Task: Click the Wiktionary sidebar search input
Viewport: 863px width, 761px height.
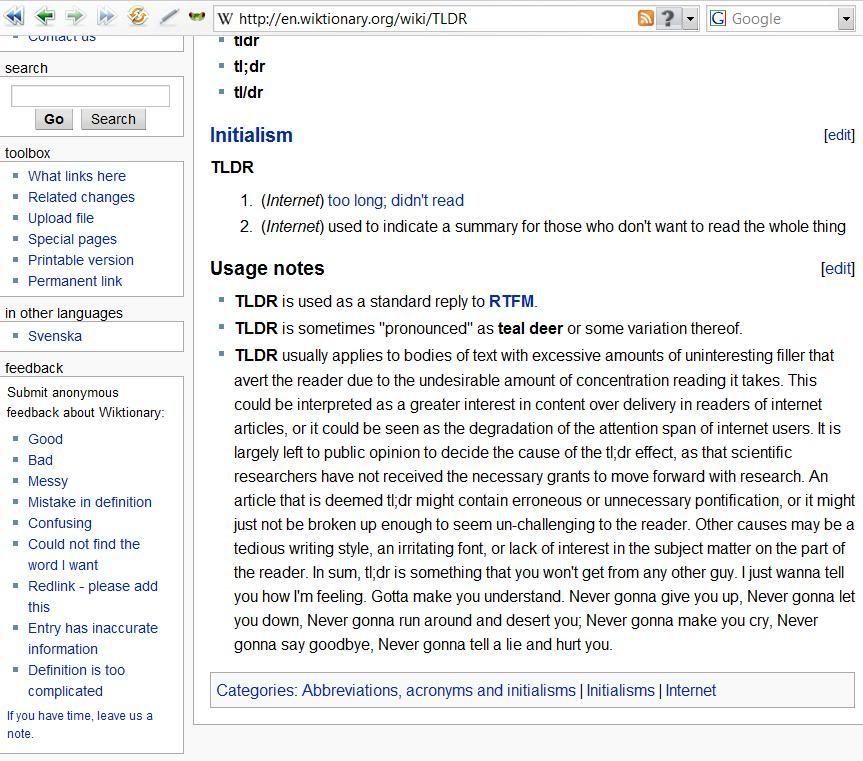Action: coord(90,96)
